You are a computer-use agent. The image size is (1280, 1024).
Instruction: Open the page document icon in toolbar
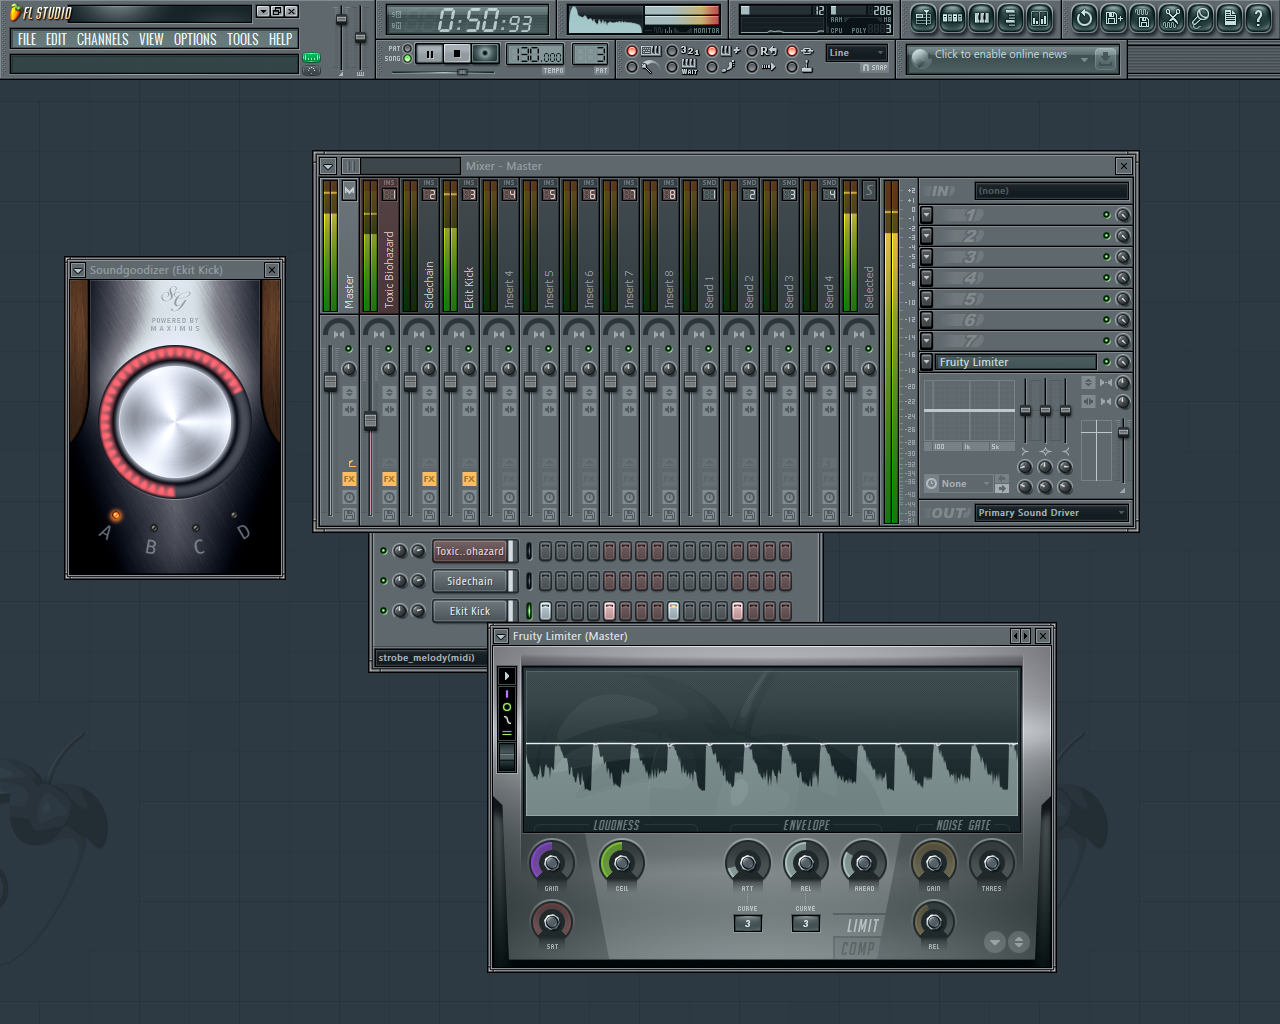pos(1229,18)
